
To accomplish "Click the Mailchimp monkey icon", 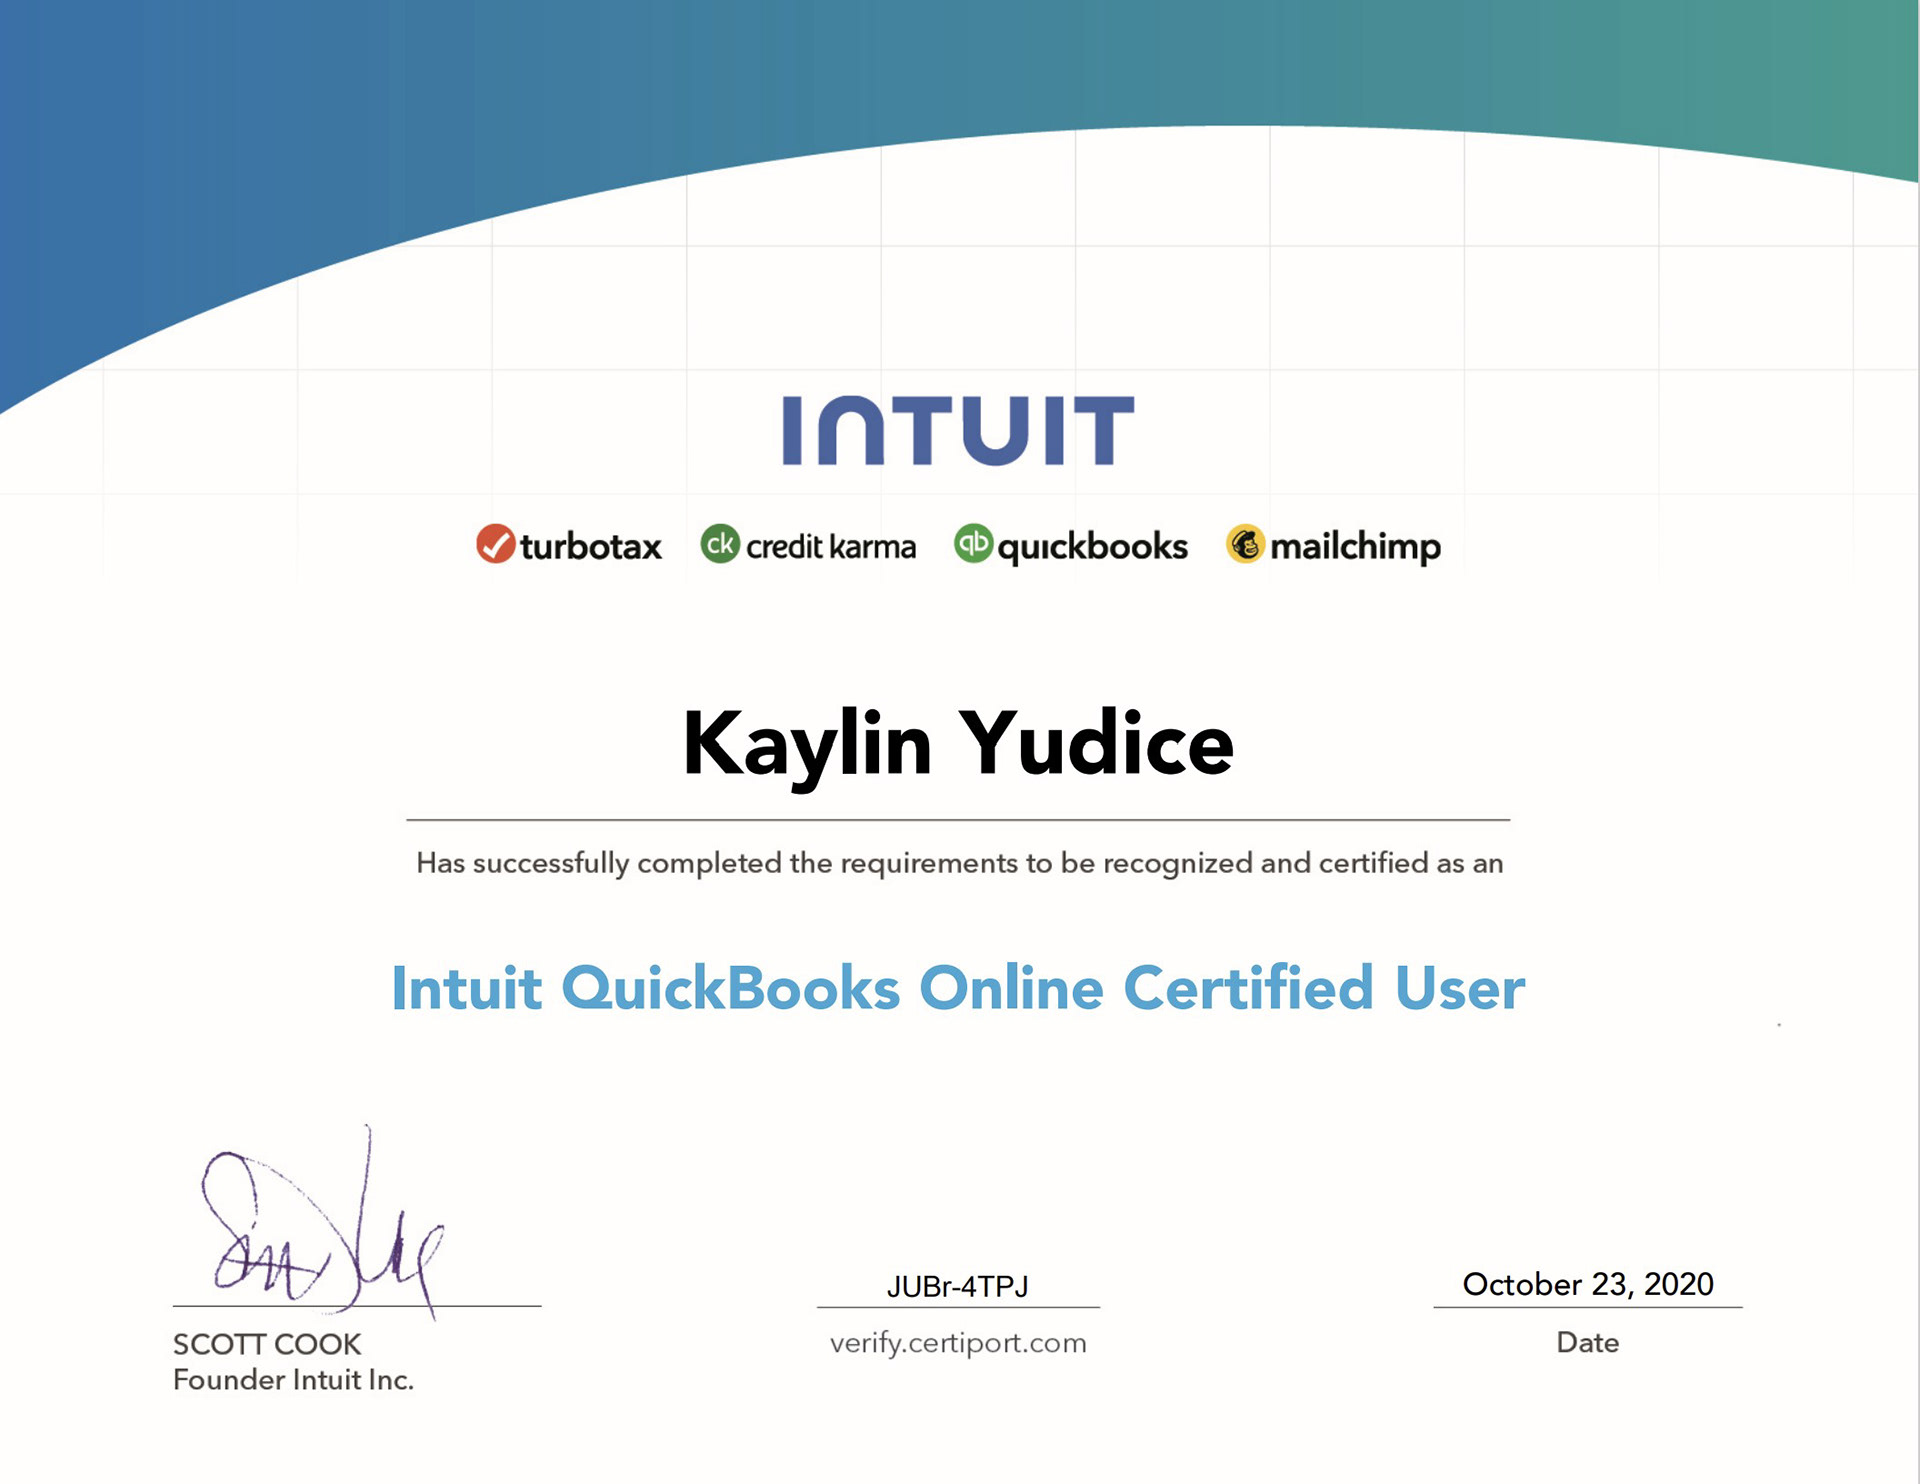I will tap(1246, 544).
